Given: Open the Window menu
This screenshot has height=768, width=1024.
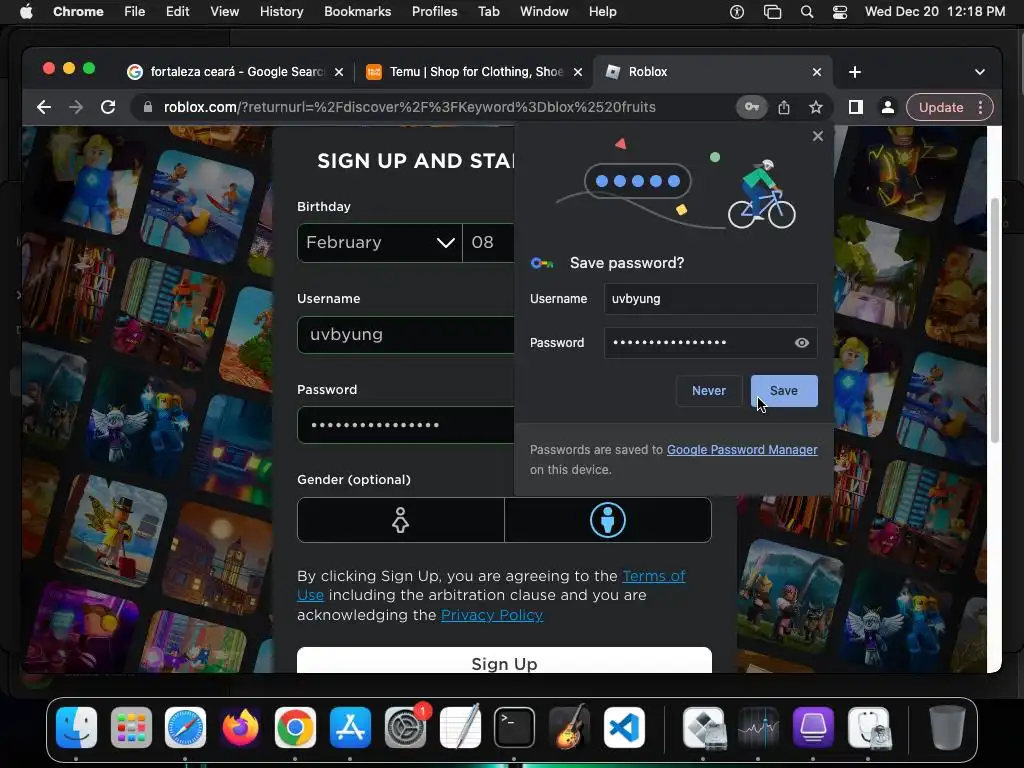Looking at the screenshot, I should pyautogui.click(x=544, y=12).
